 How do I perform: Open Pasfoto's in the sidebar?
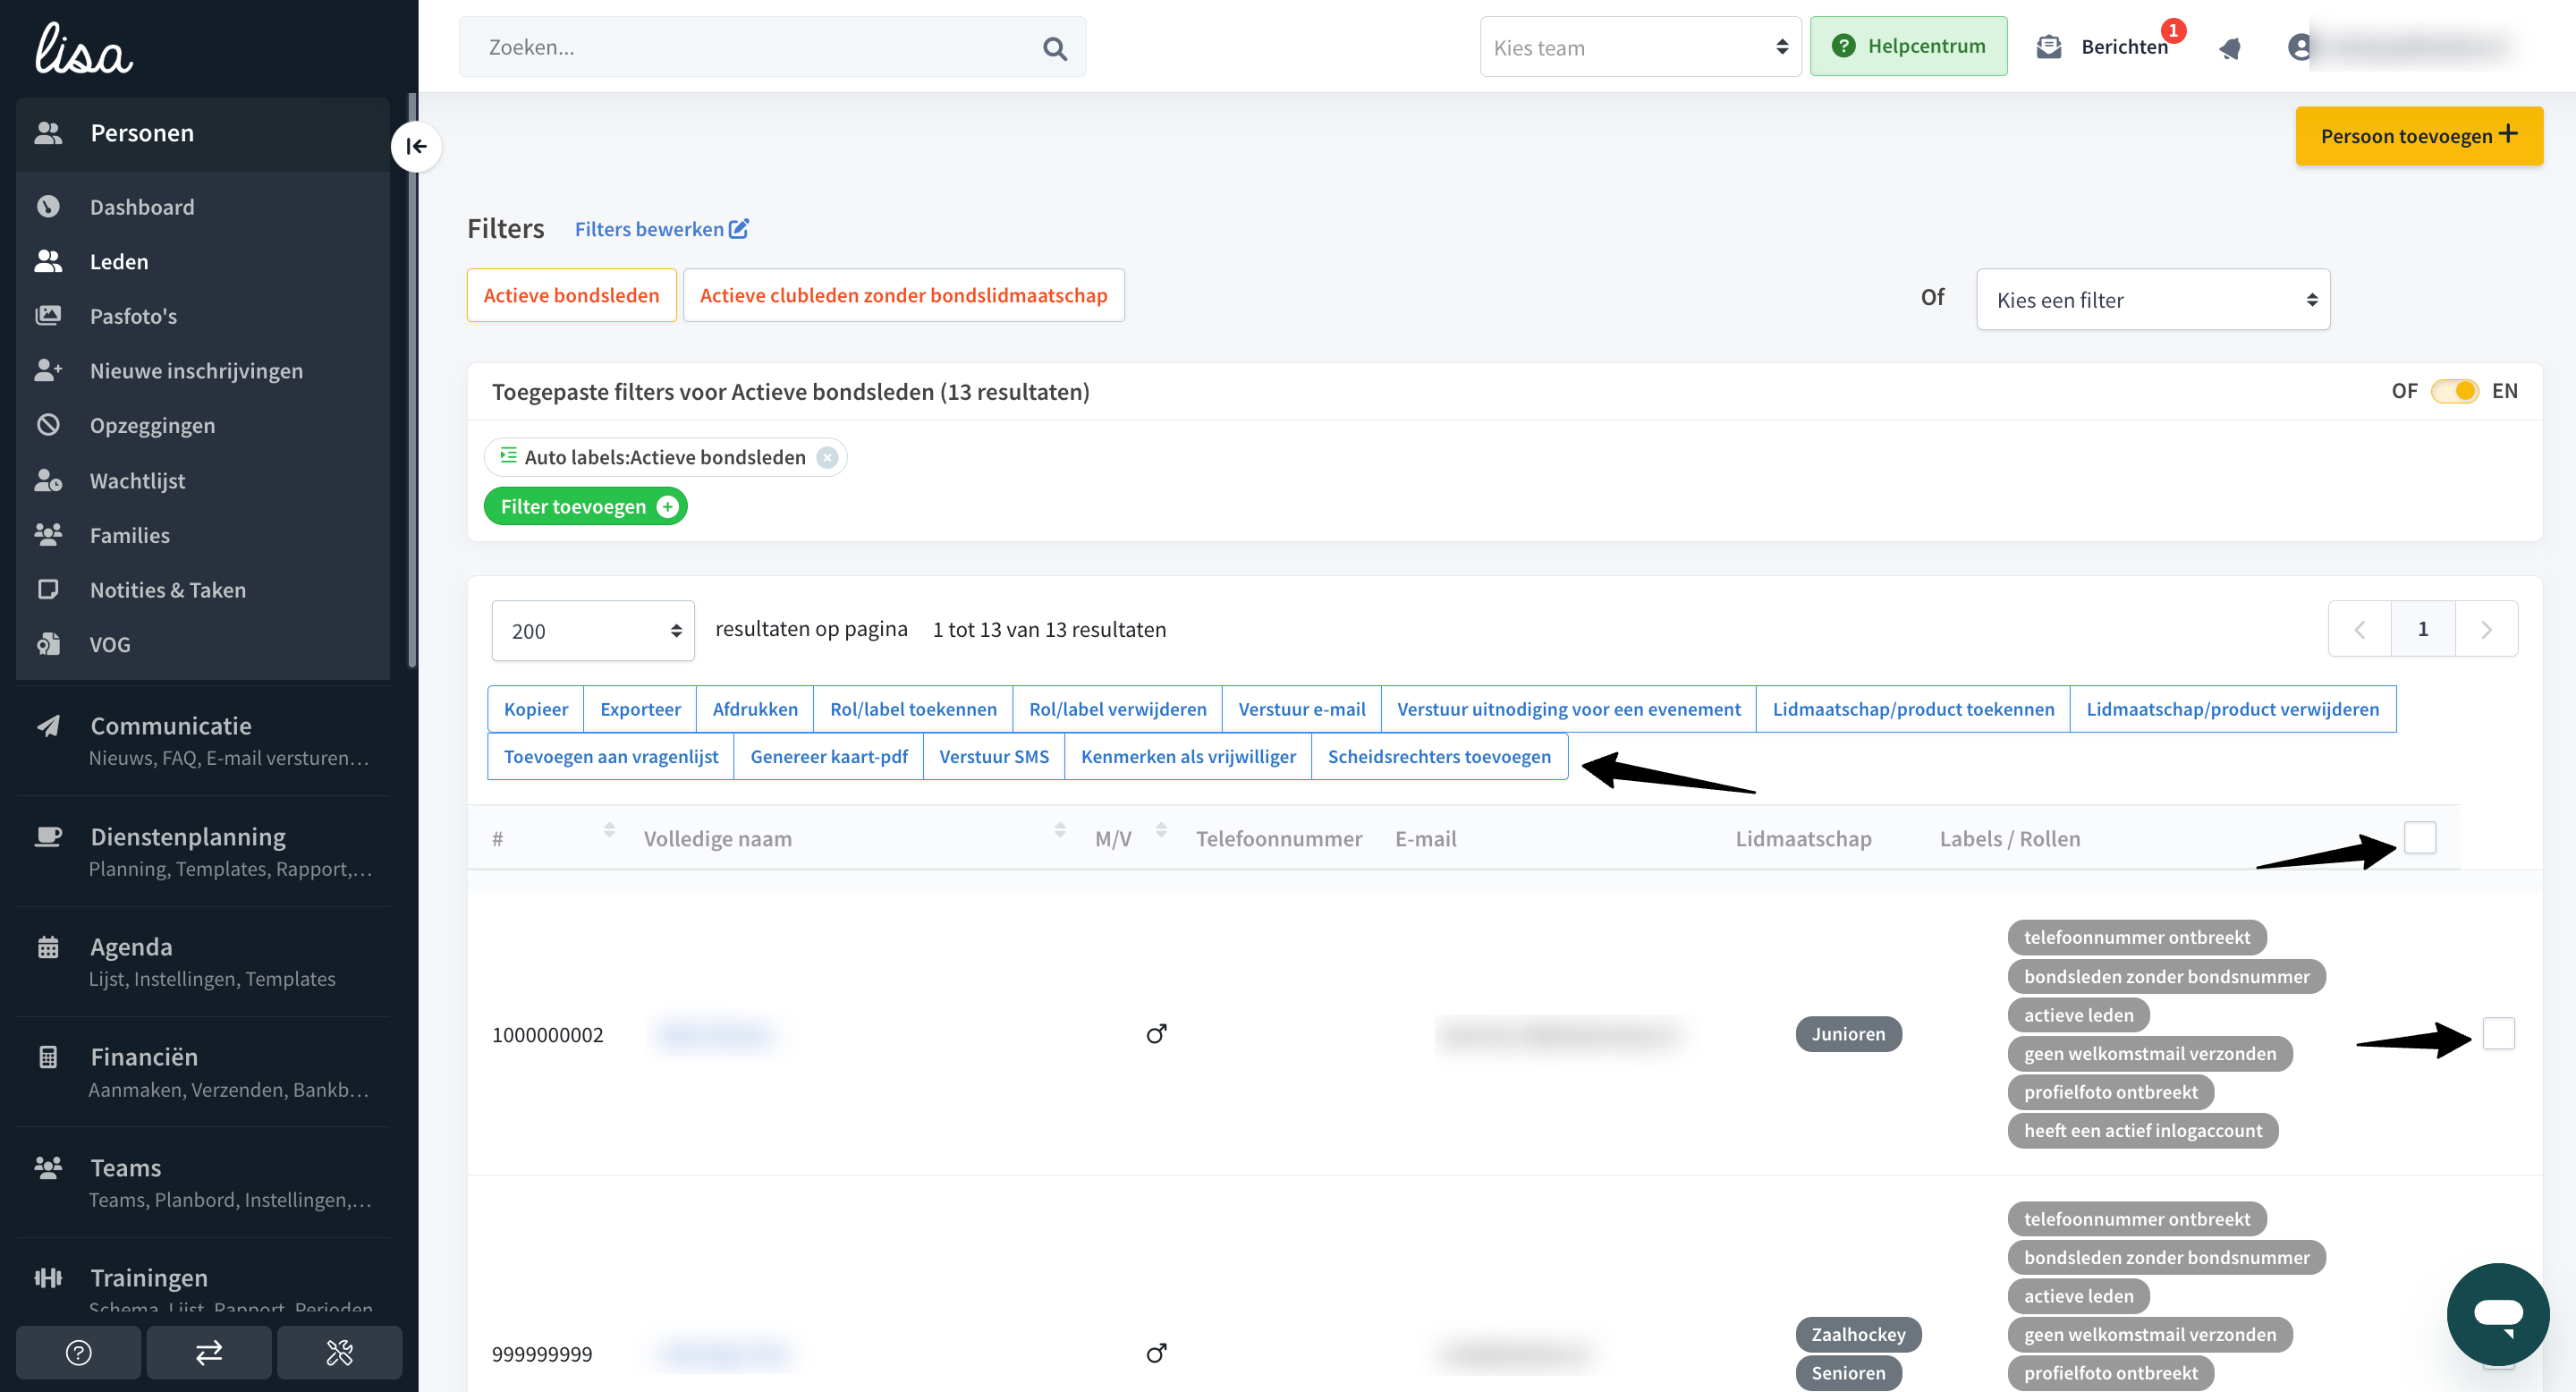pyautogui.click(x=202, y=316)
